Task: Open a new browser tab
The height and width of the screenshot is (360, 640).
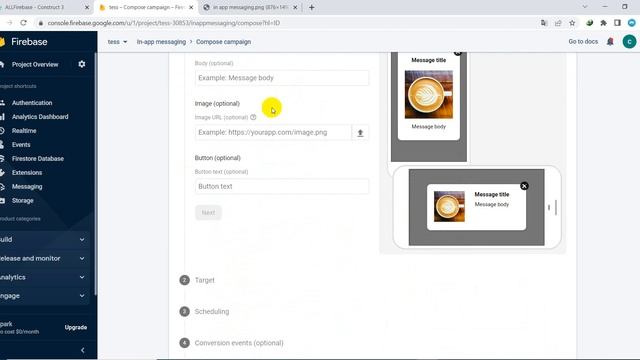Action: point(311,7)
